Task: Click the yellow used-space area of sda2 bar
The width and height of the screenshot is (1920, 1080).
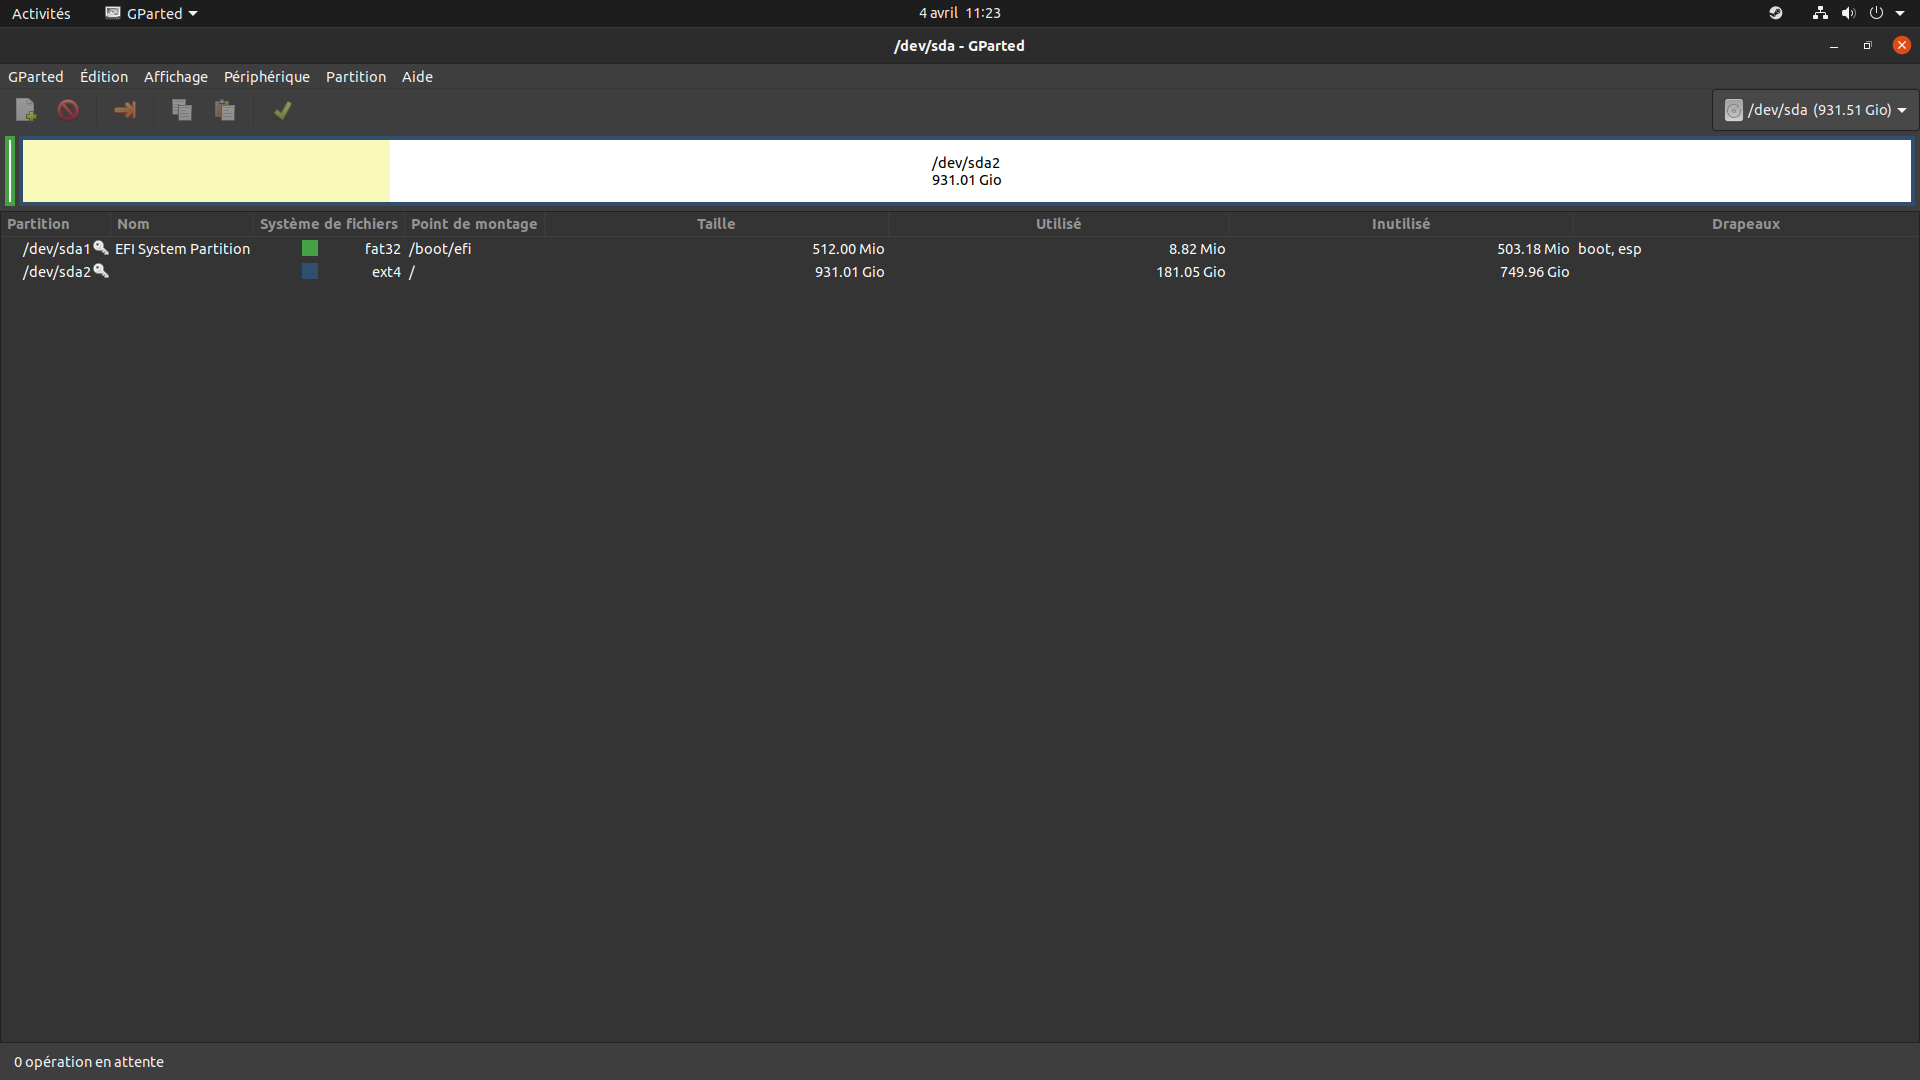Action: [206, 171]
